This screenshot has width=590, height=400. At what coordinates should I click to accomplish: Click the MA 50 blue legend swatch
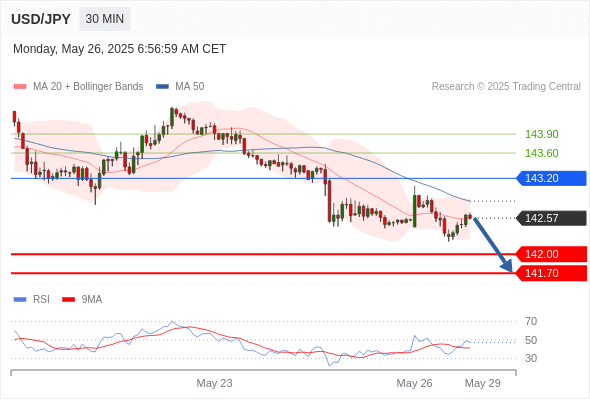point(162,87)
